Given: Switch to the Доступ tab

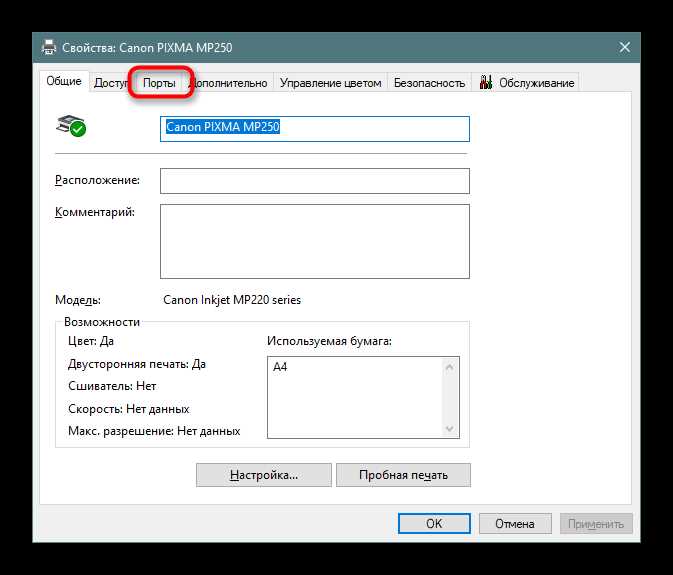Looking at the screenshot, I should click(111, 82).
